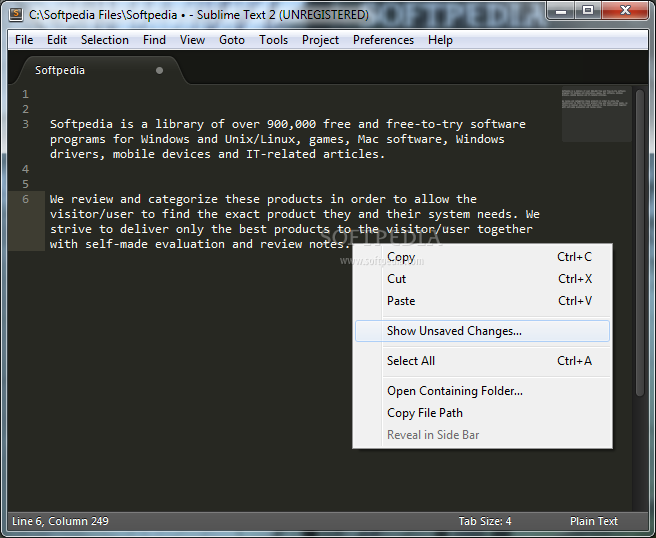Click line number 6 in the gutter
This screenshot has width=656, height=538.
point(26,199)
